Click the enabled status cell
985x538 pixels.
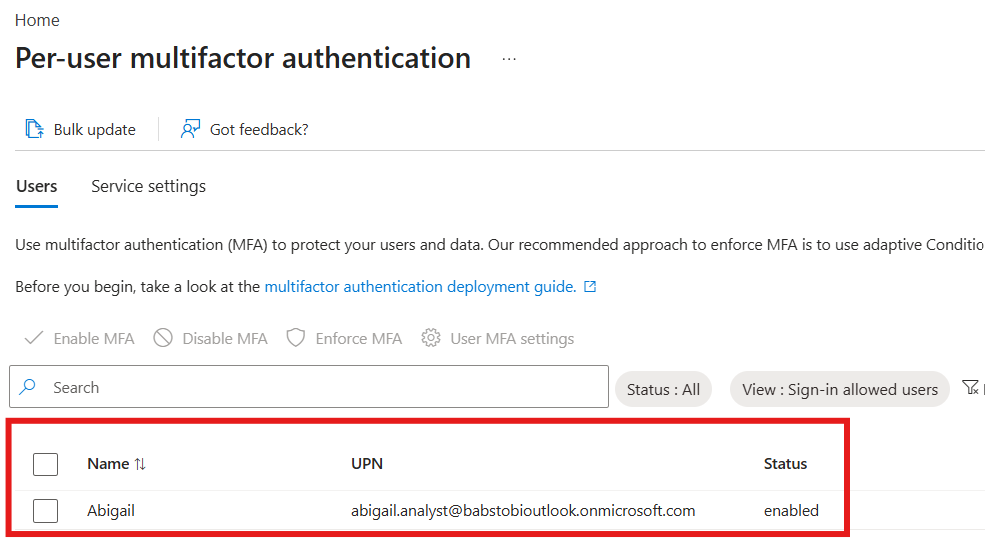click(791, 510)
